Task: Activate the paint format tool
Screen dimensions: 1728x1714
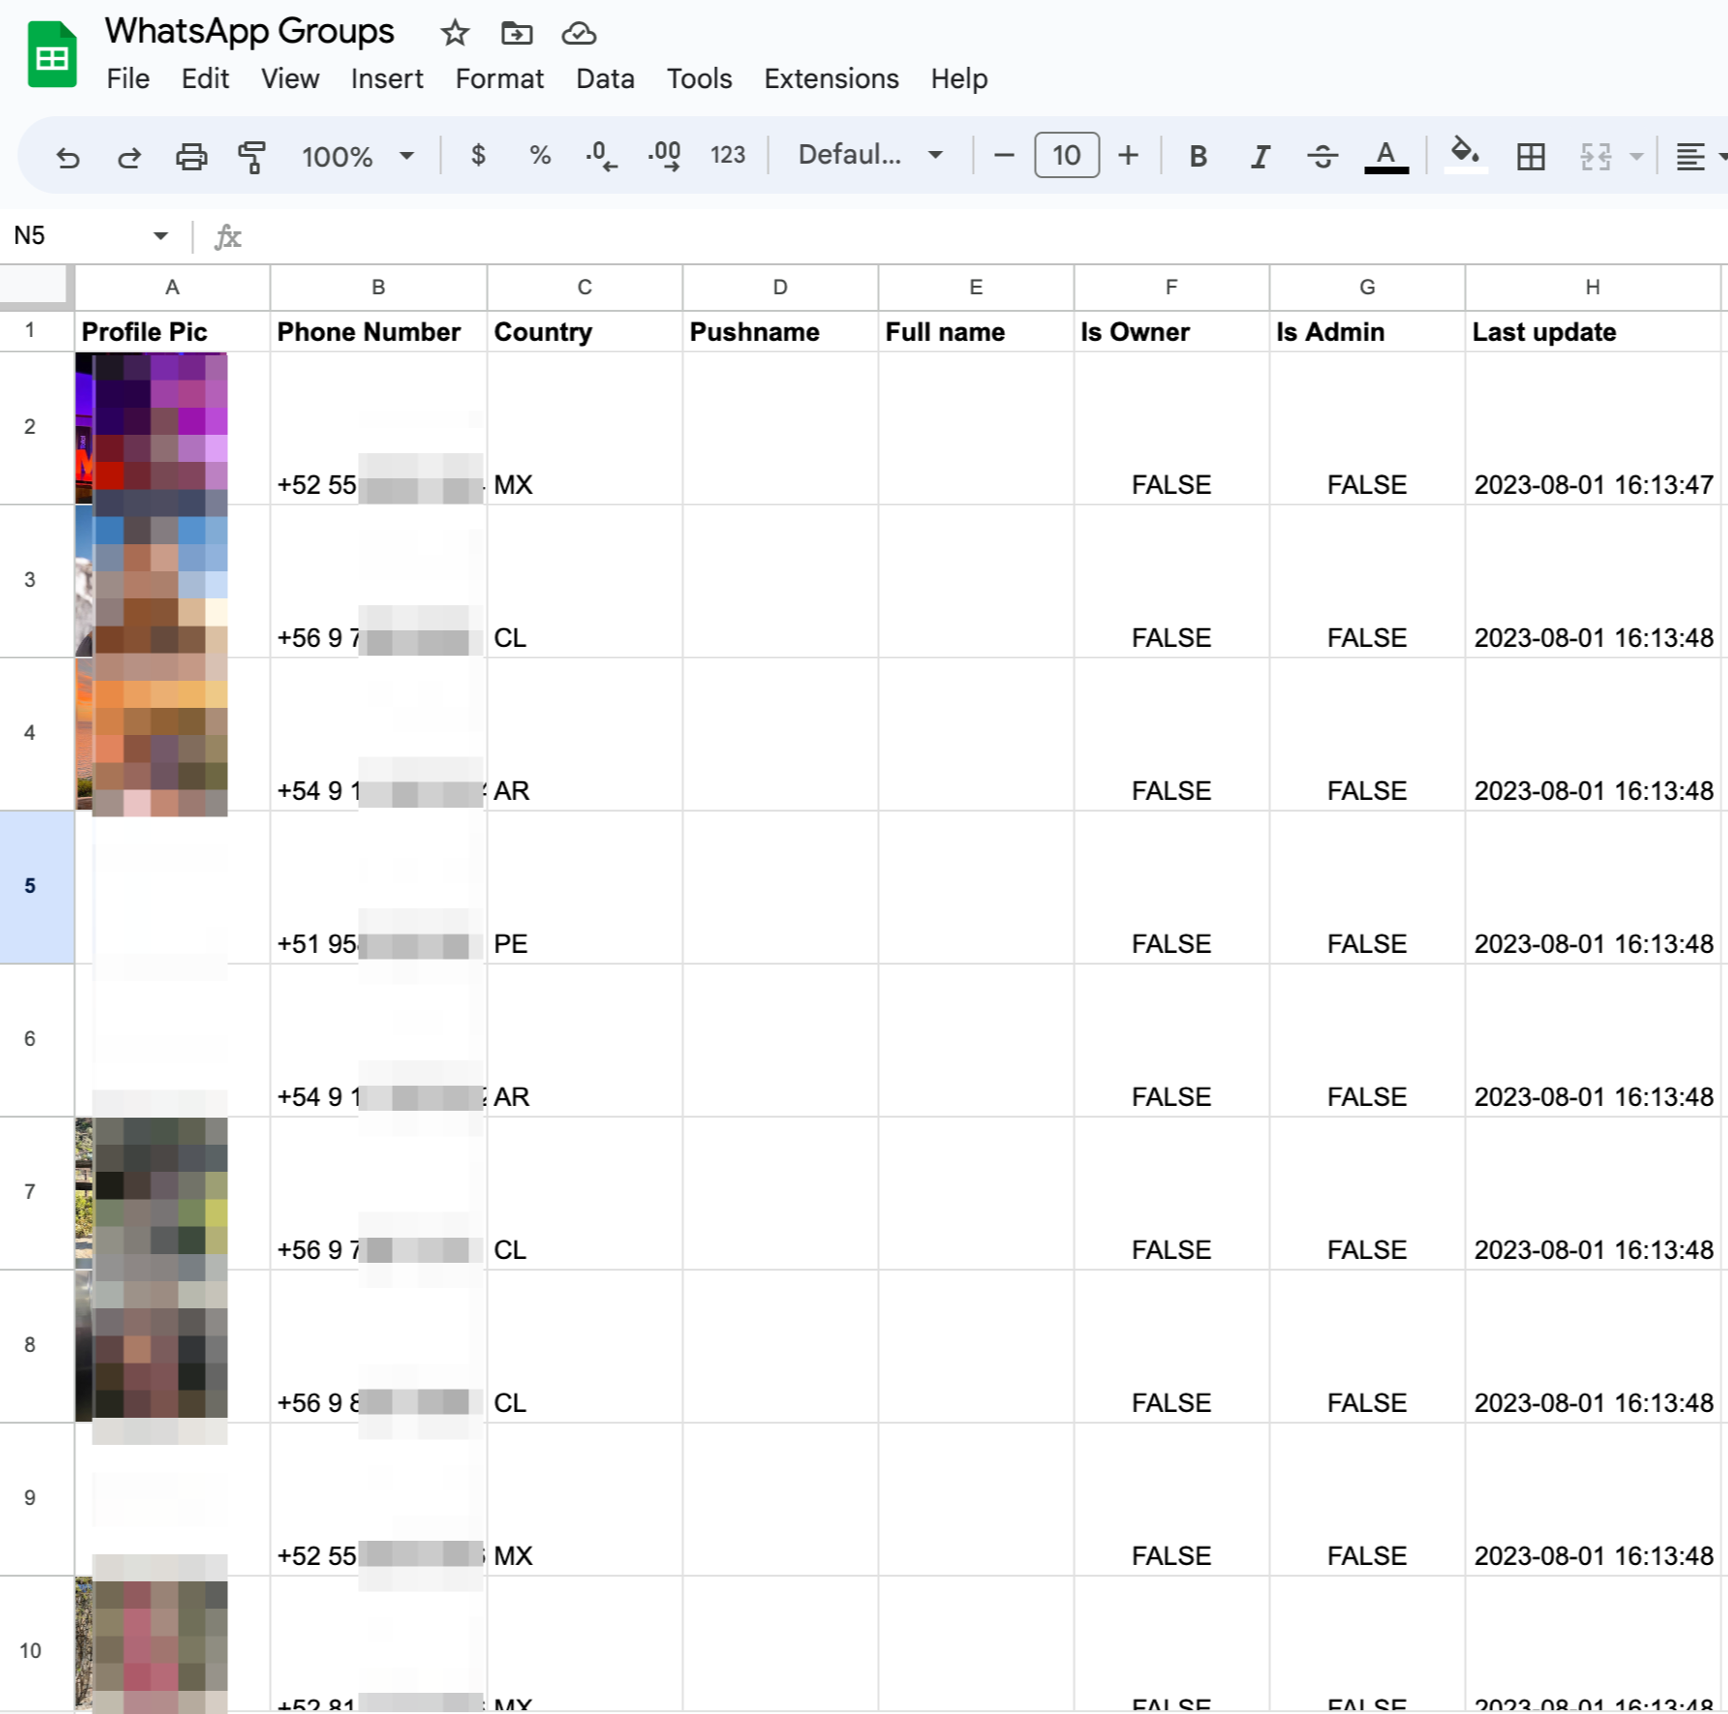Action: [x=252, y=156]
